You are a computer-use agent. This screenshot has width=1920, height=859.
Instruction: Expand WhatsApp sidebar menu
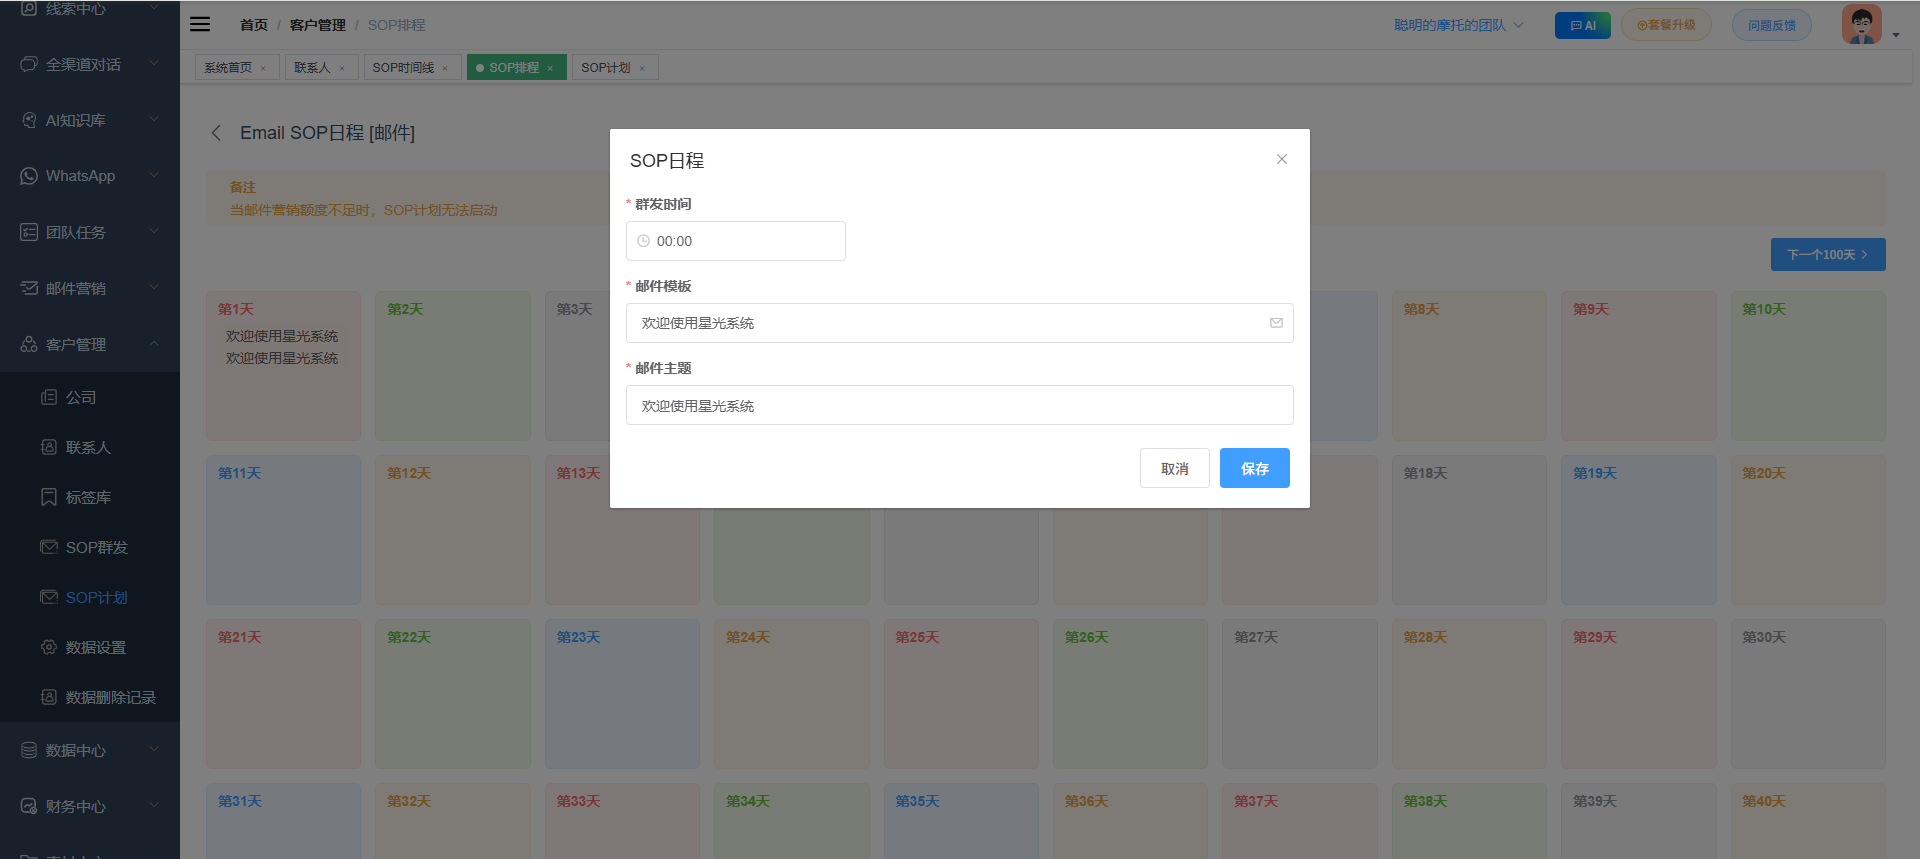[x=90, y=176]
